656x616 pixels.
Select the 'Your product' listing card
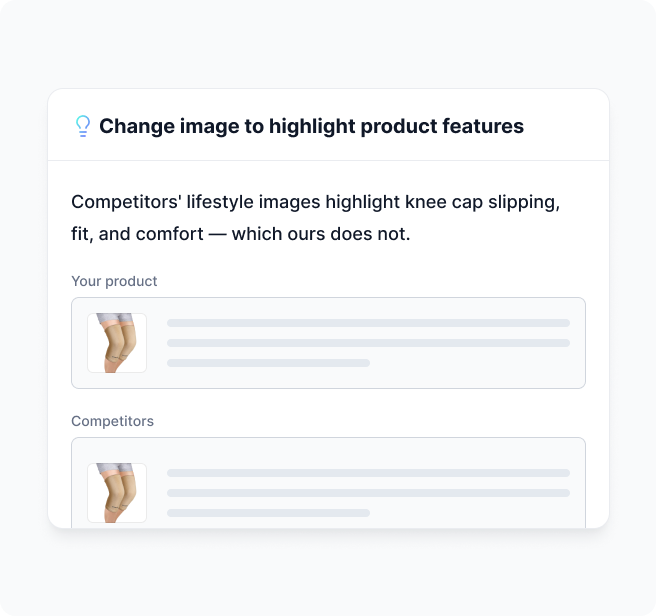click(x=328, y=343)
